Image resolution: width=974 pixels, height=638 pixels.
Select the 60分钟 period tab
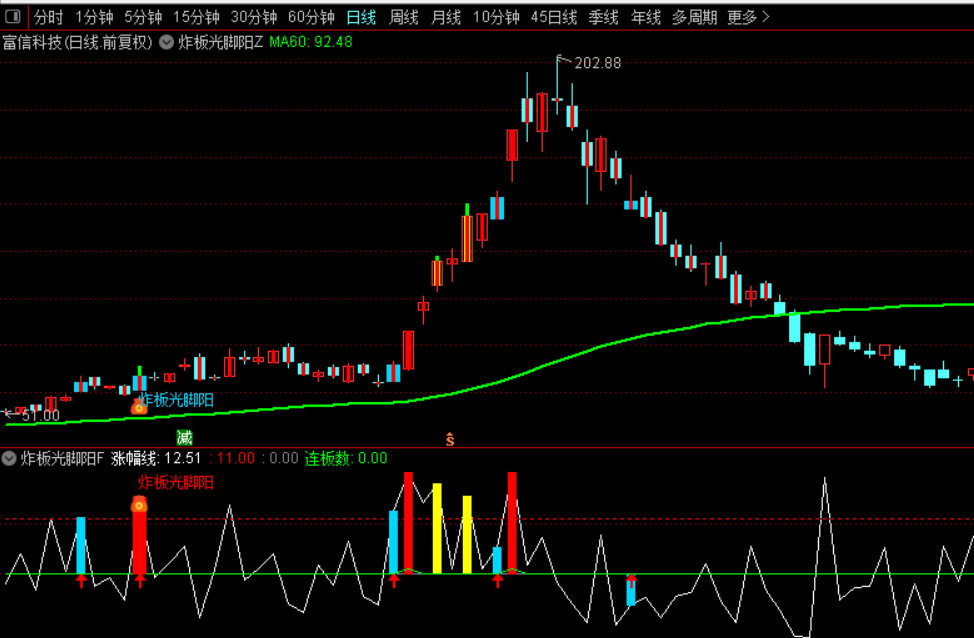[311, 17]
